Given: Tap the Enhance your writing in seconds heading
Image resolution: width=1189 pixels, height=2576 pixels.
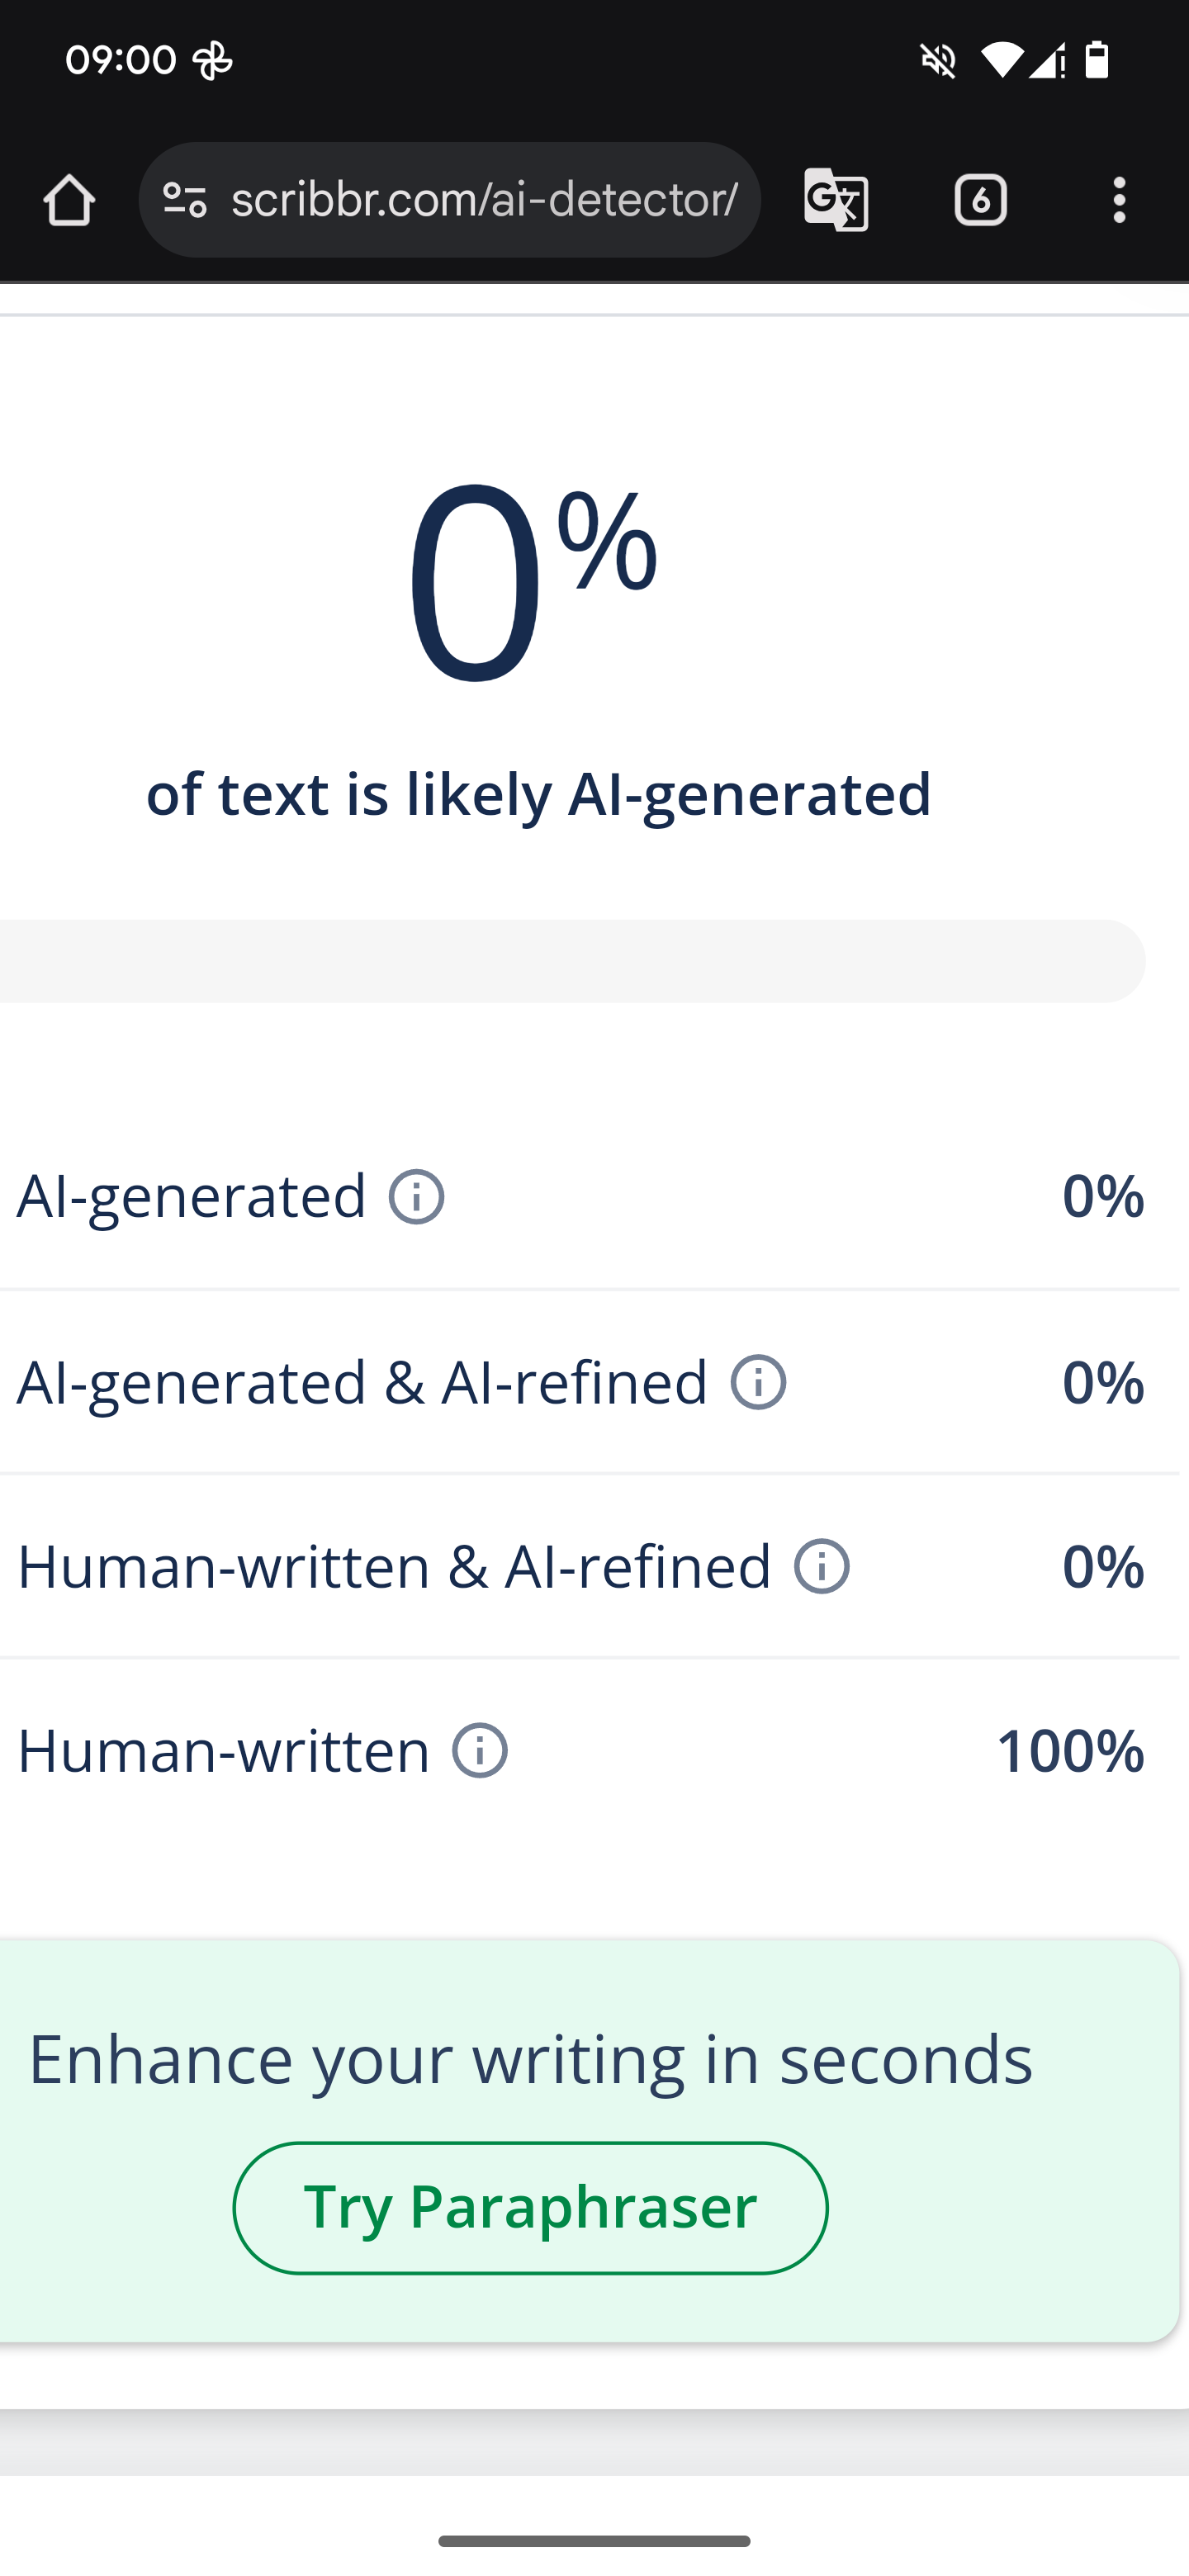Looking at the screenshot, I should pos(530,2059).
